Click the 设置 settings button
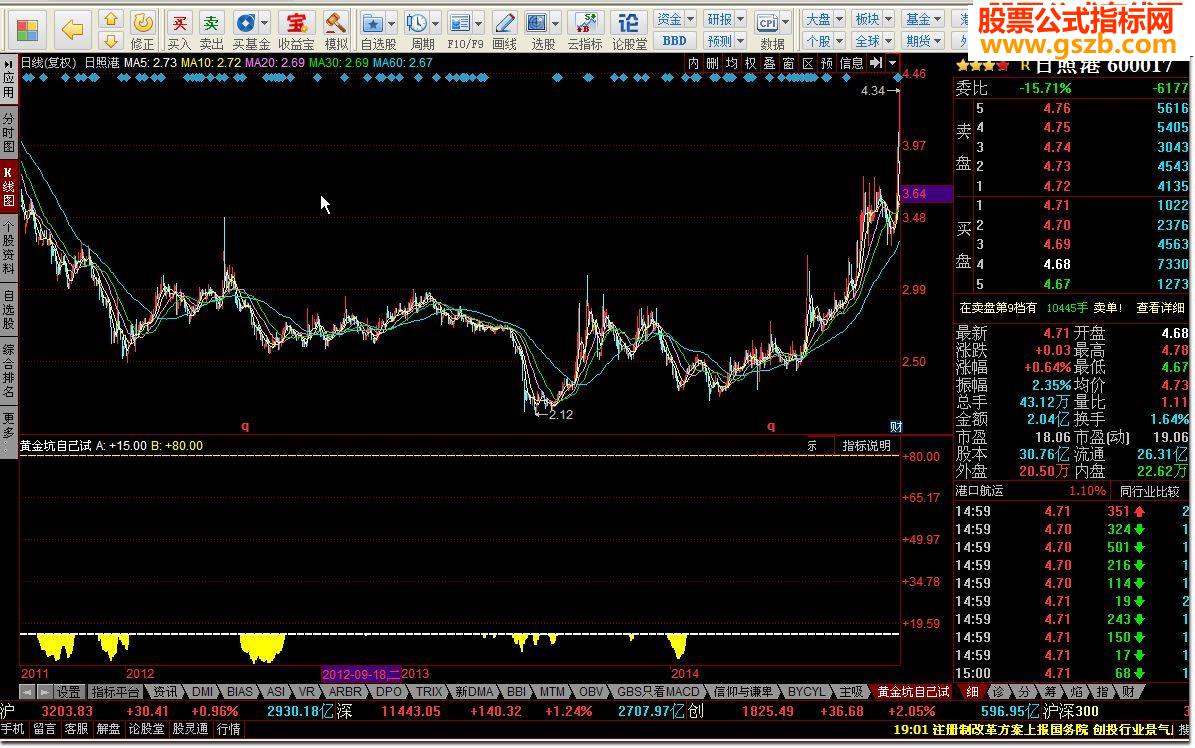 click(x=69, y=692)
